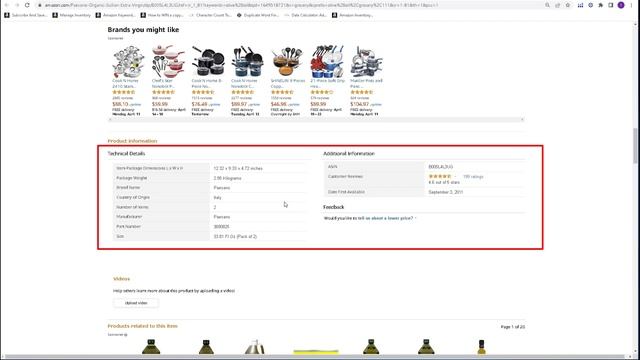640x360 pixels.
Task: Open the last small olive oil bottle thumbnail
Action: (482, 347)
